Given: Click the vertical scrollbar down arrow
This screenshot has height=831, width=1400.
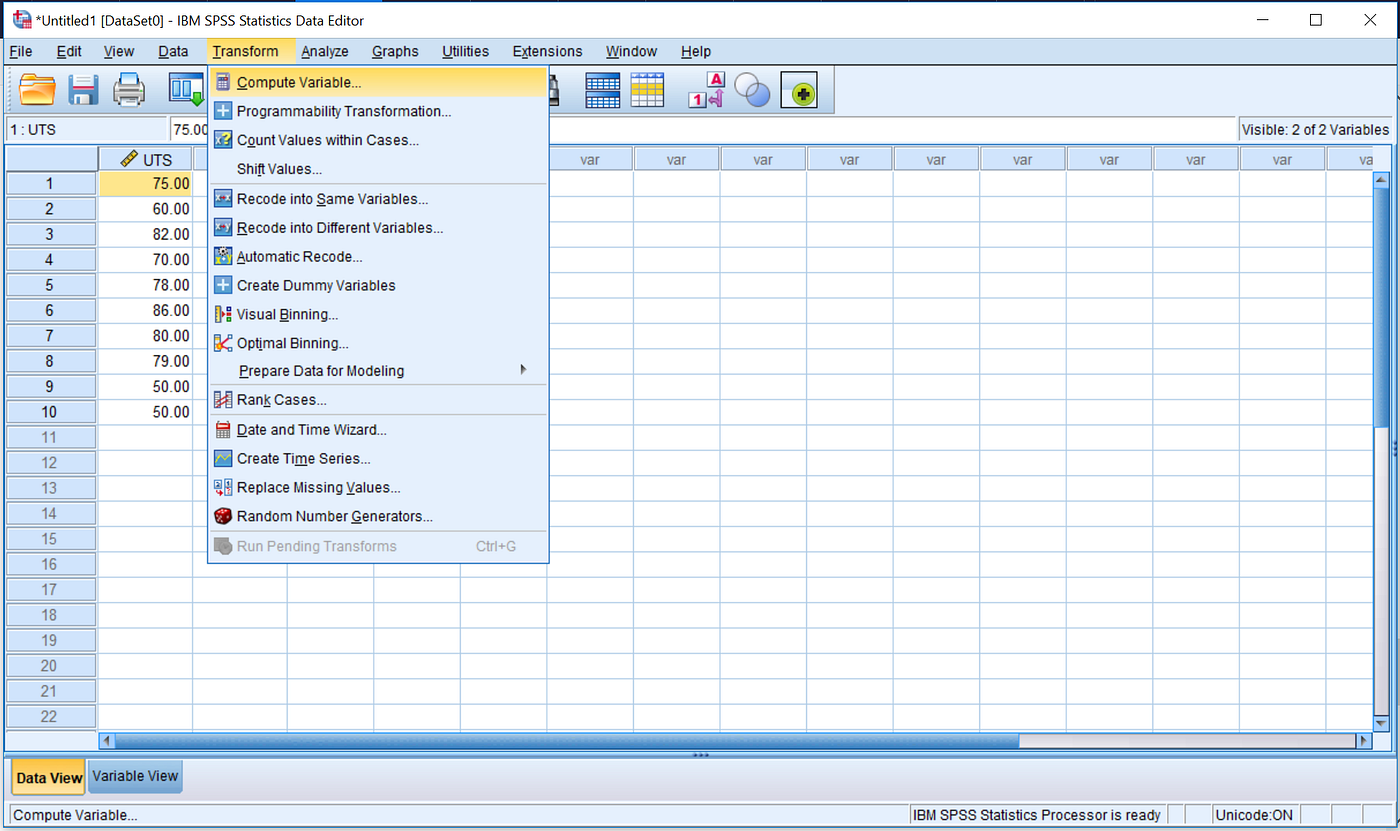Looking at the screenshot, I should click(x=1382, y=723).
